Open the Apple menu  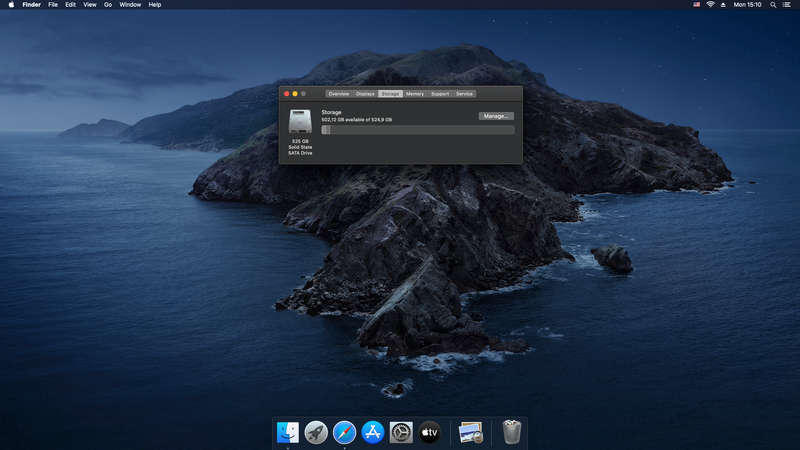pyautogui.click(x=11, y=5)
